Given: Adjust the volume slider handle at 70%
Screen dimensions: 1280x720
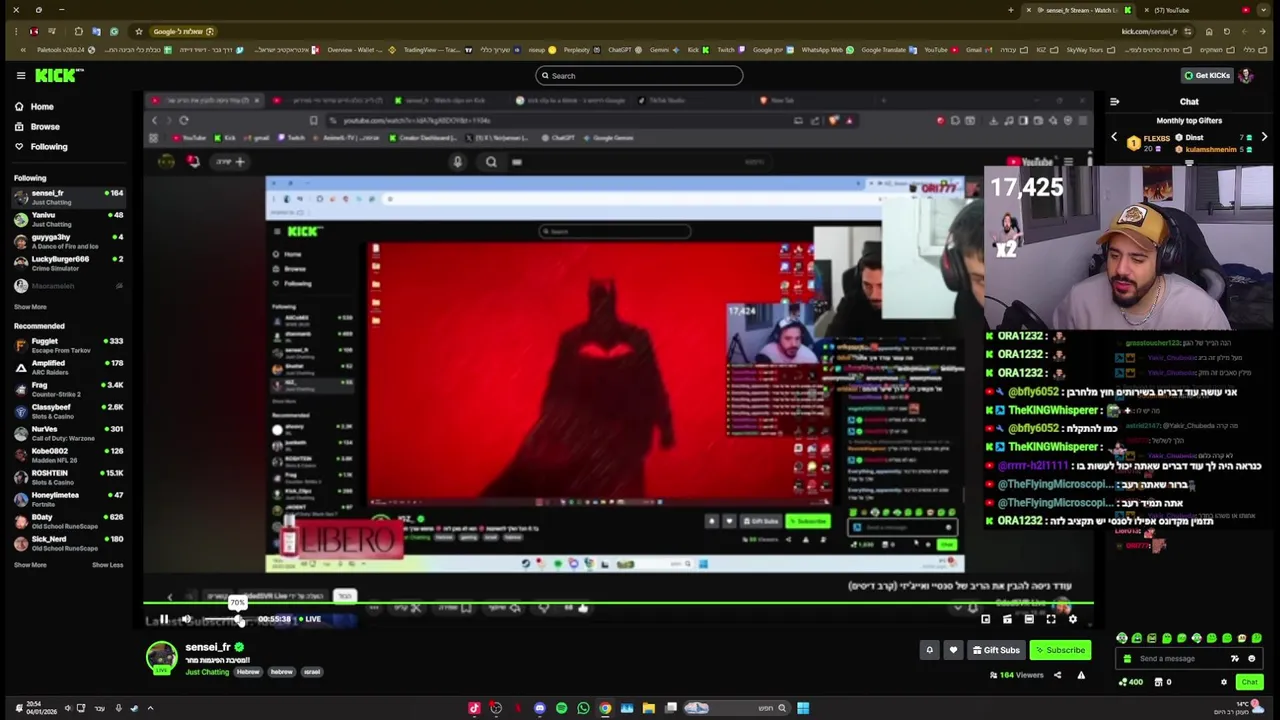Looking at the screenshot, I should tap(239, 620).
